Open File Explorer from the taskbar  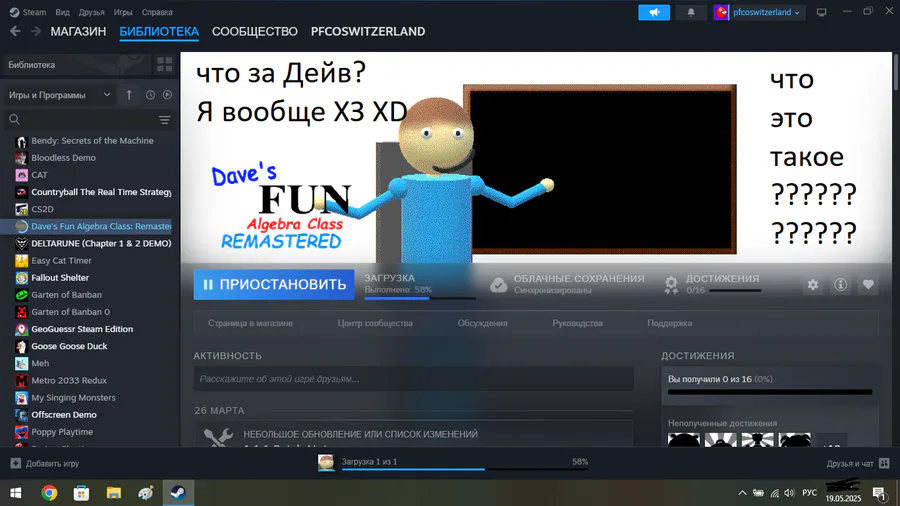tap(114, 493)
